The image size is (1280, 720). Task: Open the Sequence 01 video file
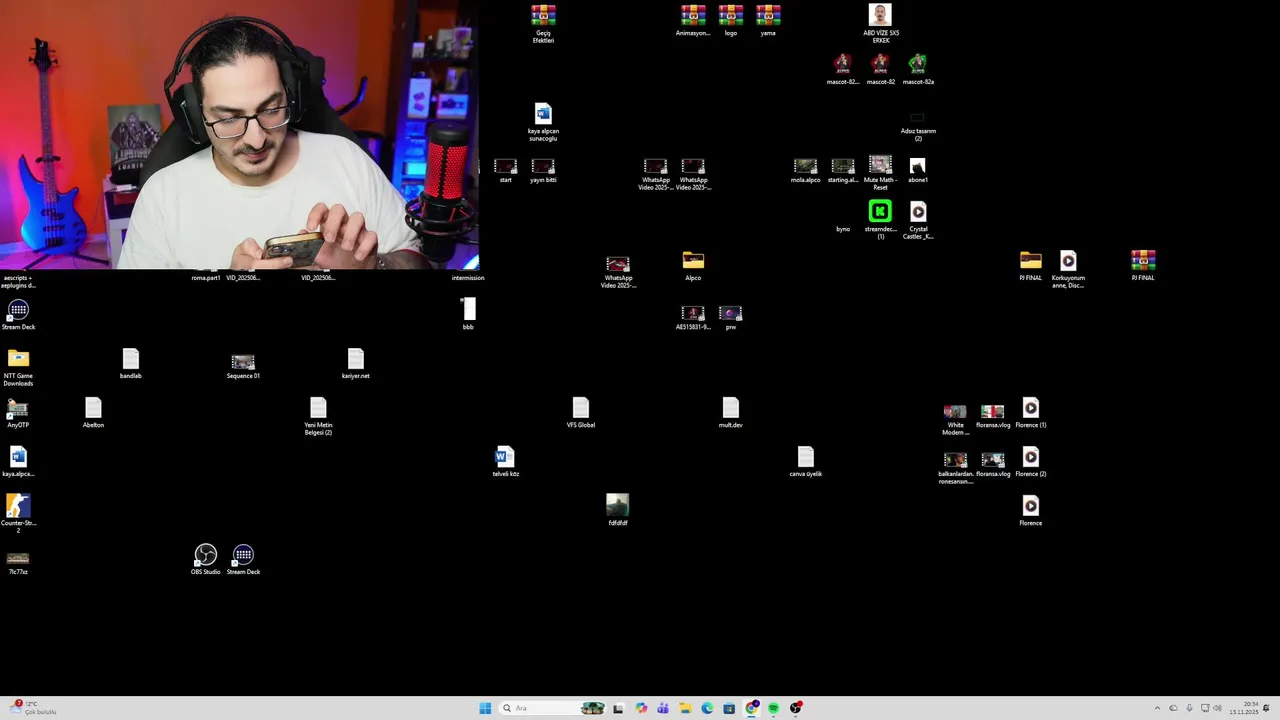(243, 362)
